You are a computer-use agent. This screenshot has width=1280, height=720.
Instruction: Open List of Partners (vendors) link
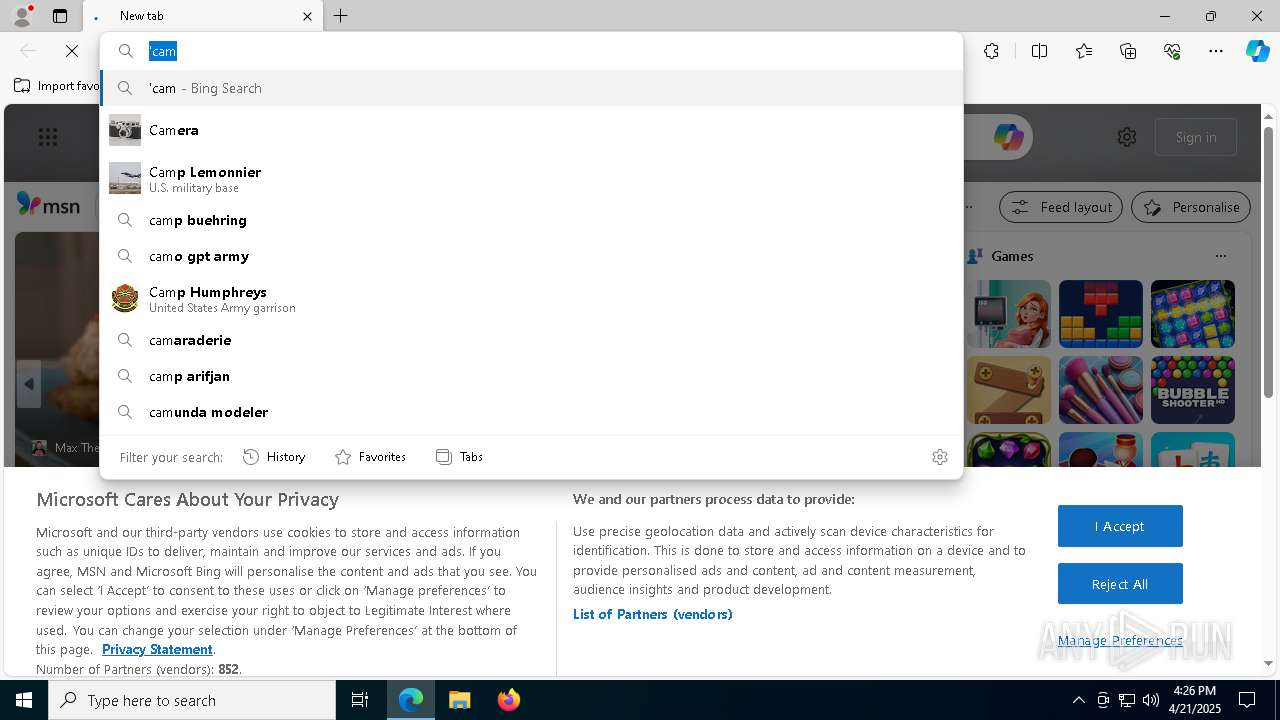(653, 614)
